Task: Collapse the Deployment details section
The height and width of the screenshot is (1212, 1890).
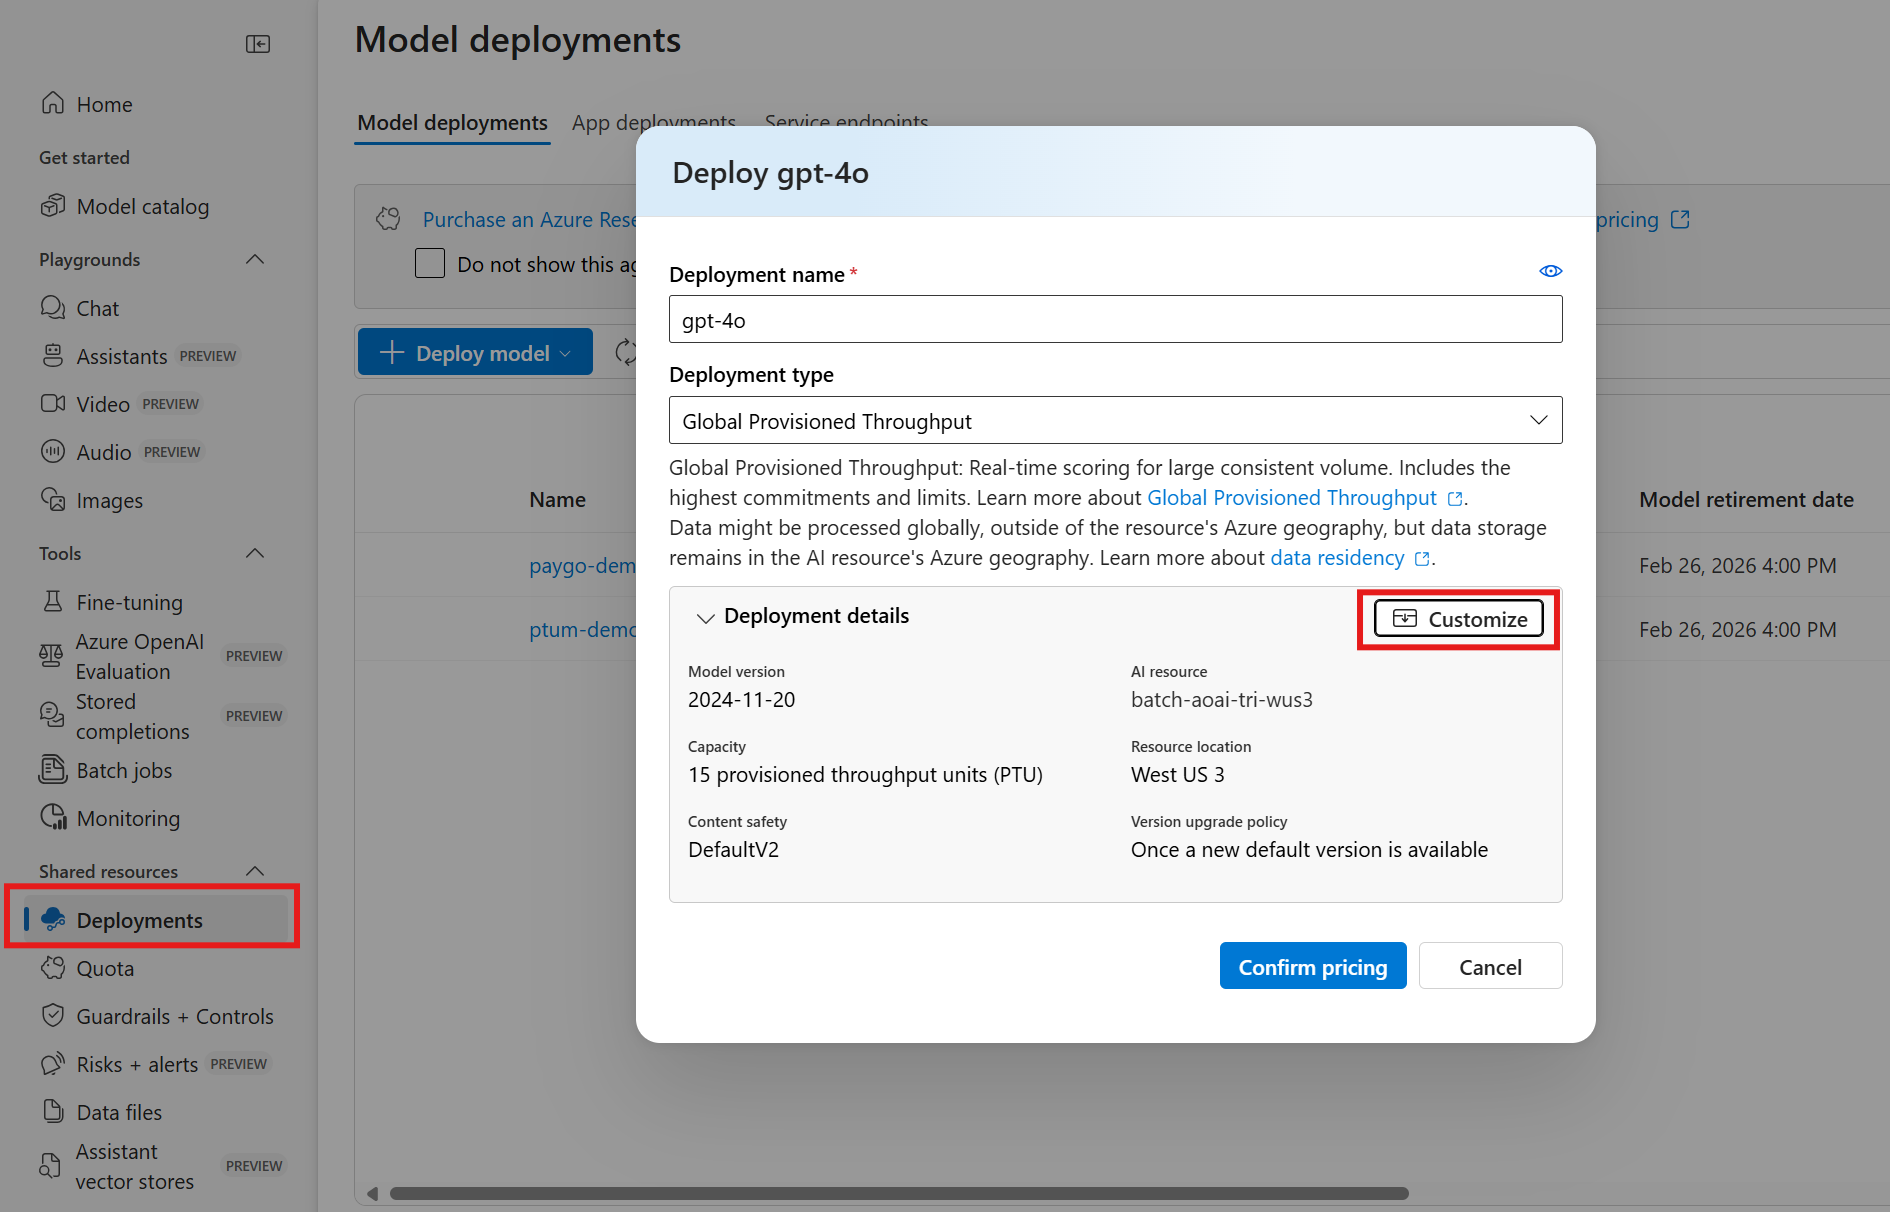Action: pos(705,618)
